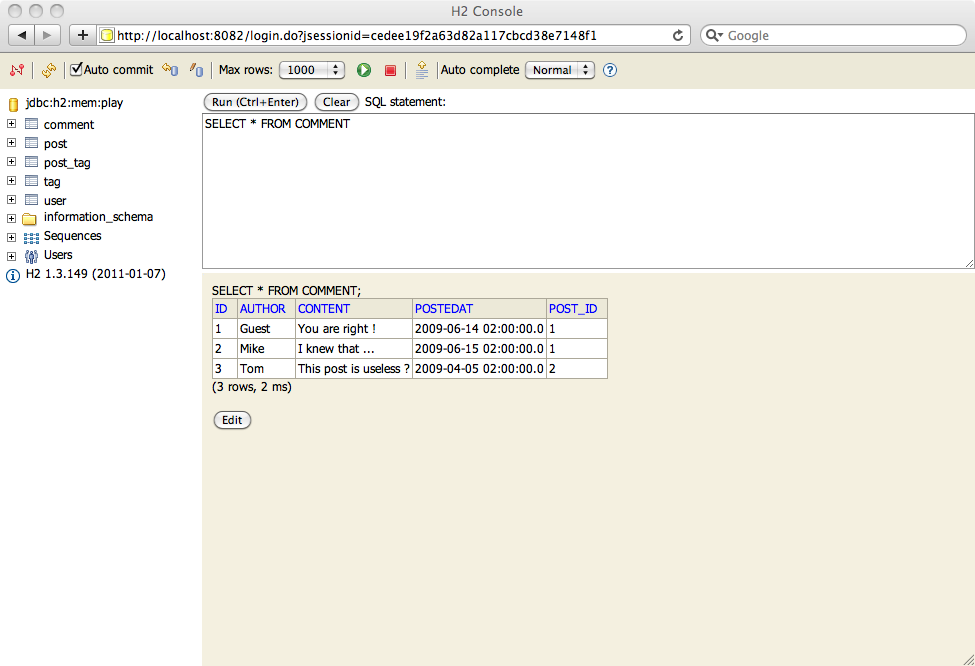This screenshot has width=975, height=666.
Task: Select the user table in tree
Action: coord(54,200)
